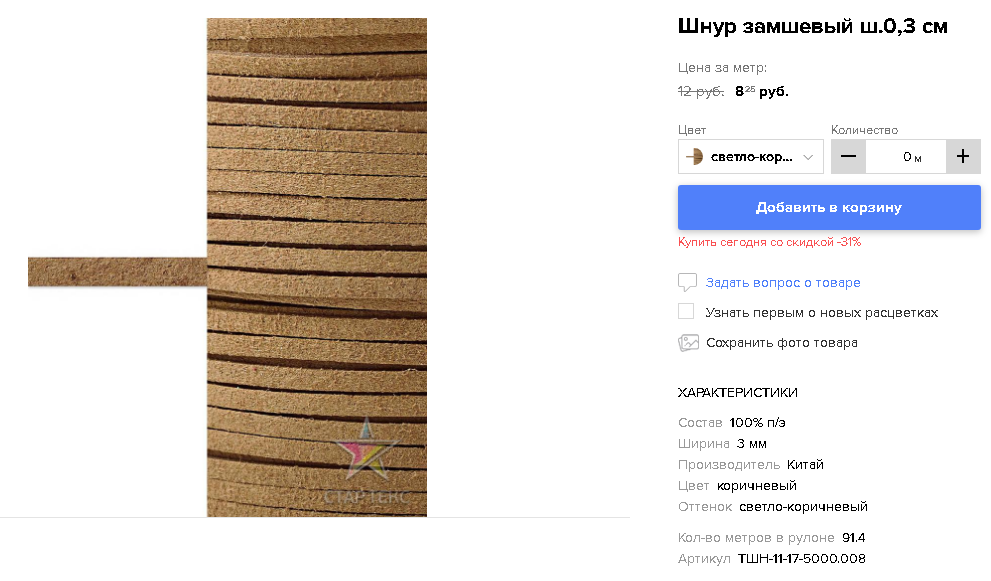Viewport: 991px width, 581px height.
Task: Click 'Сохранить фото товара' text
Action: pyautogui.click(x=782, y=343)
